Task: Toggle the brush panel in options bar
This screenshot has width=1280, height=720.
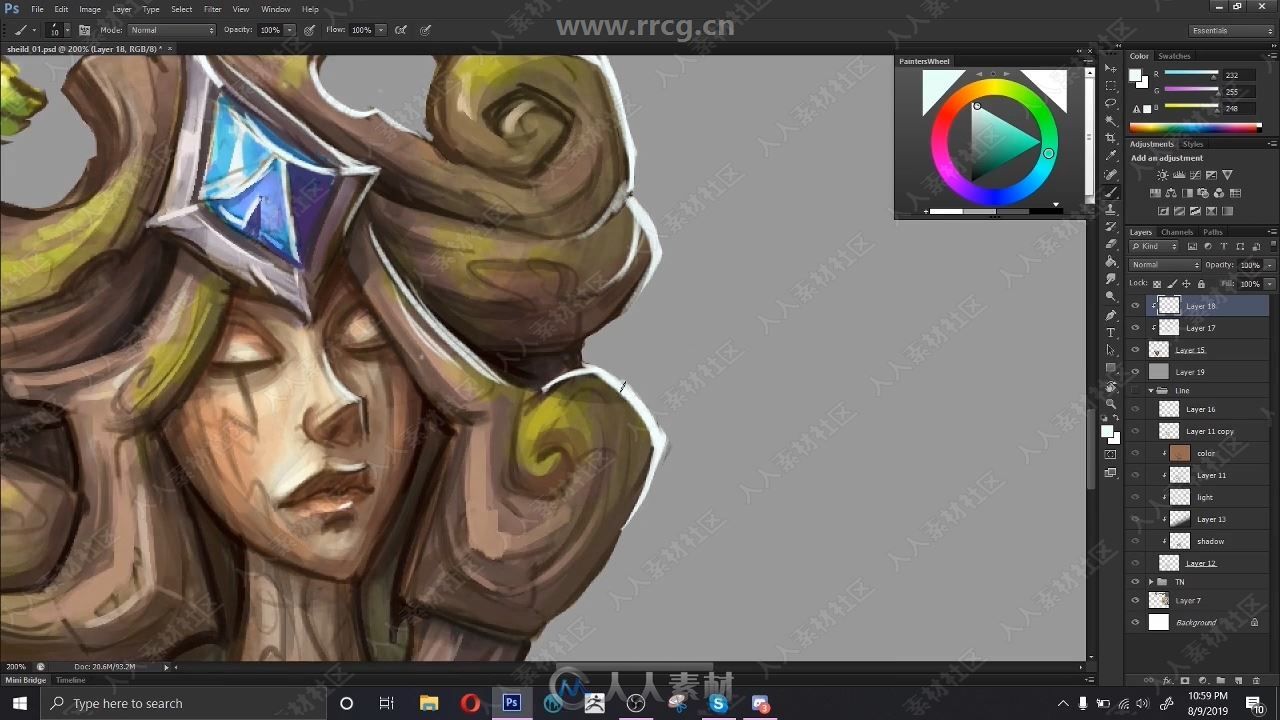Action: pos(84,30)
